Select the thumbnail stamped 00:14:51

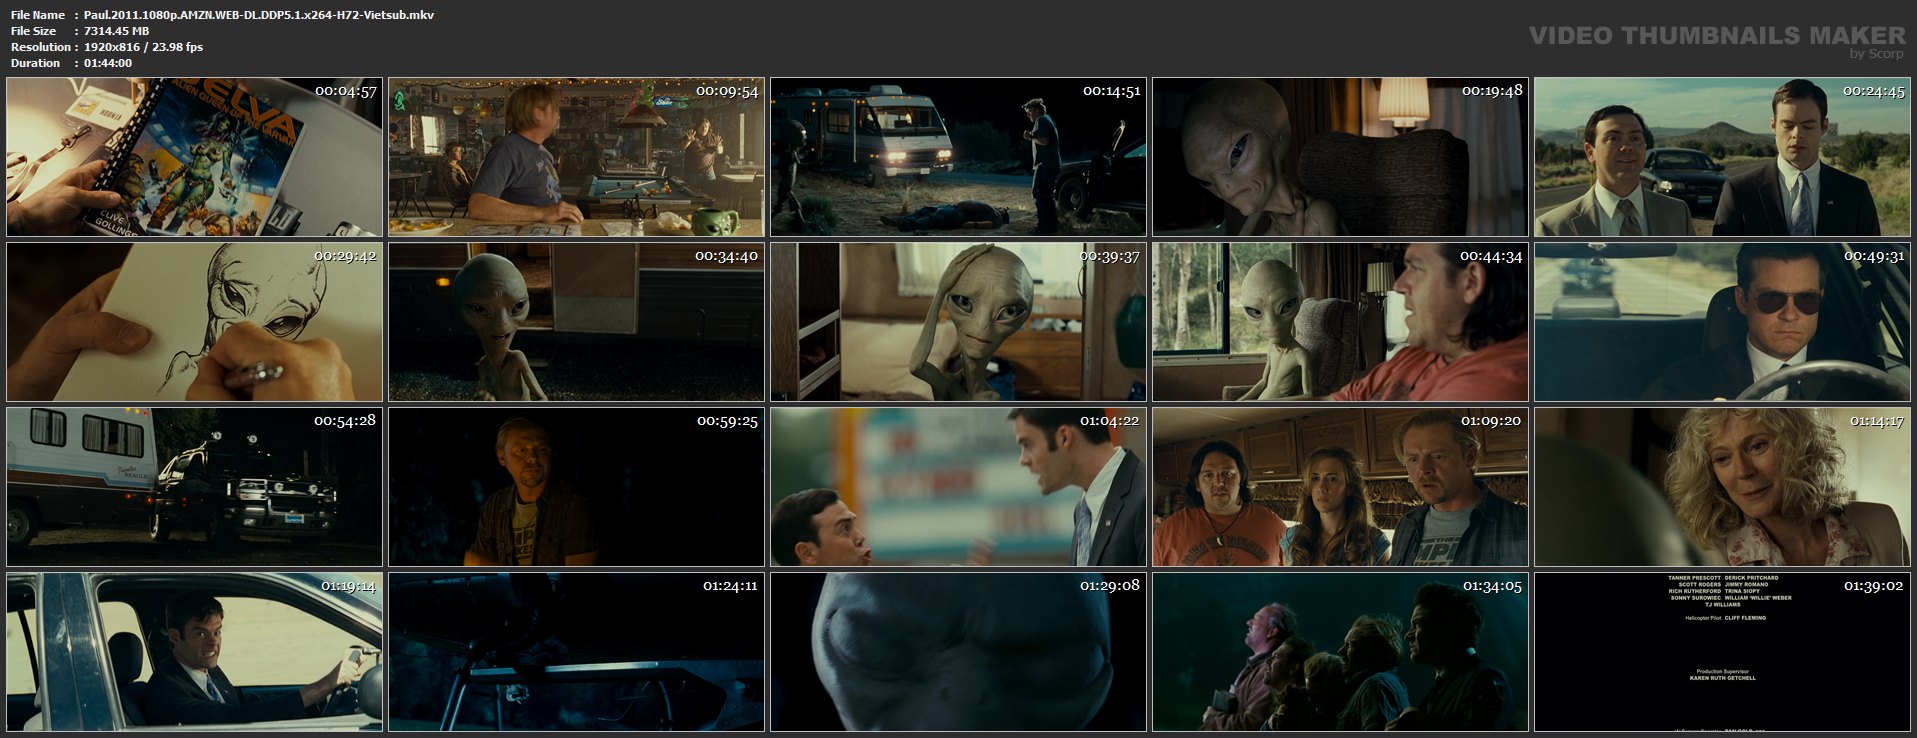pos(958,157)
